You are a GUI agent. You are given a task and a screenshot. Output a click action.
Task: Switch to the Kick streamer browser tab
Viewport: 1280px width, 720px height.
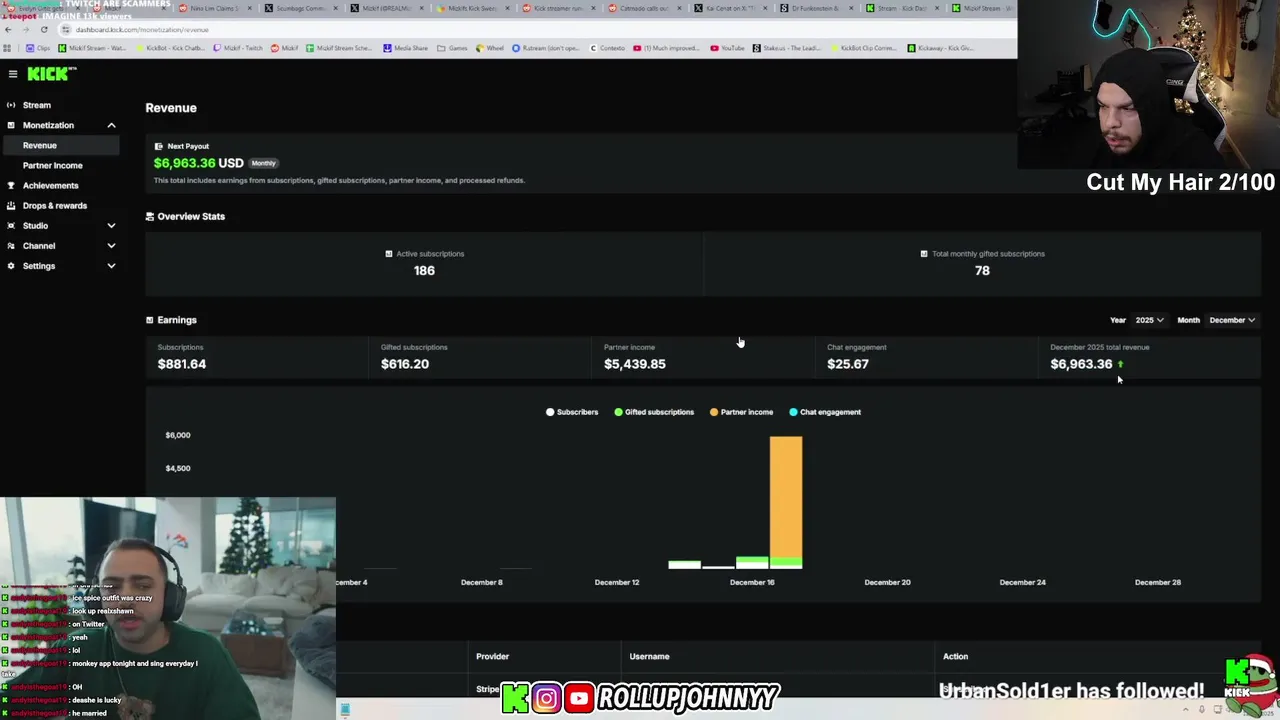tap(560, 8)
